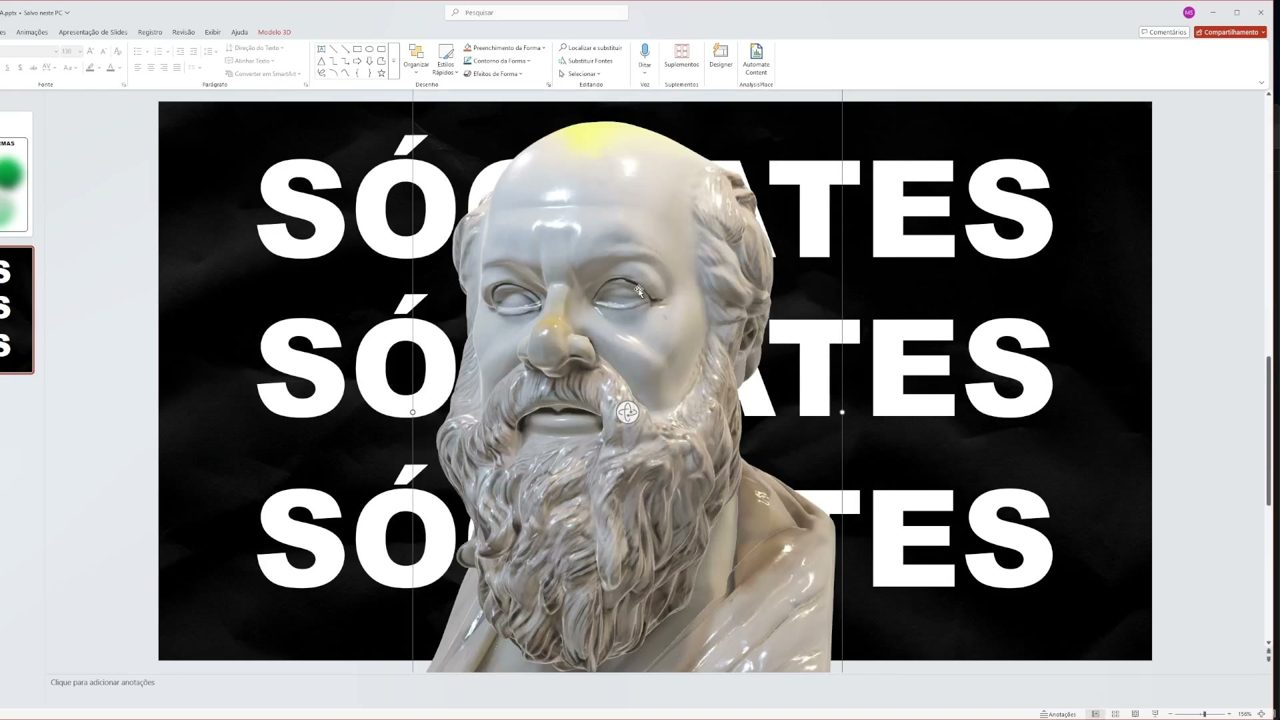Open the user account avatar
Viewport: 1280px width, 720px height.
click(x=1188, y=12)
